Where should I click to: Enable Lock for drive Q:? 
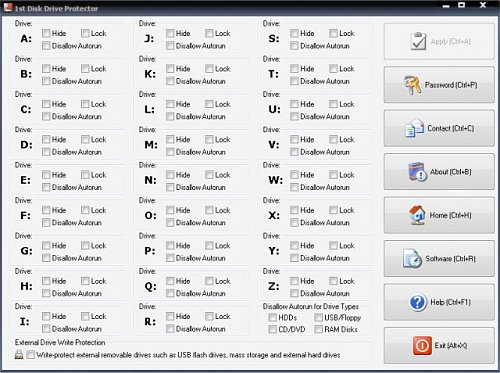point(209,281)
